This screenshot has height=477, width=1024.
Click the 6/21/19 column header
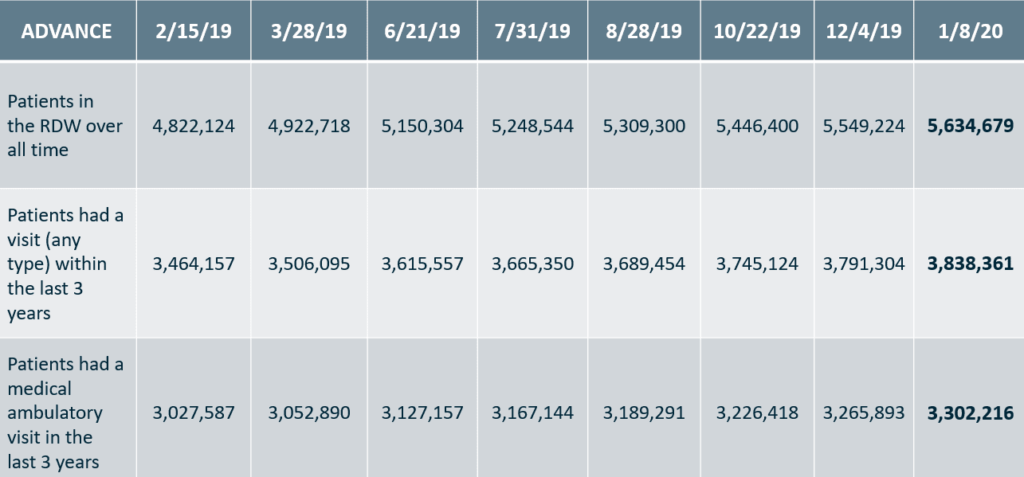(x=421, y=30)
